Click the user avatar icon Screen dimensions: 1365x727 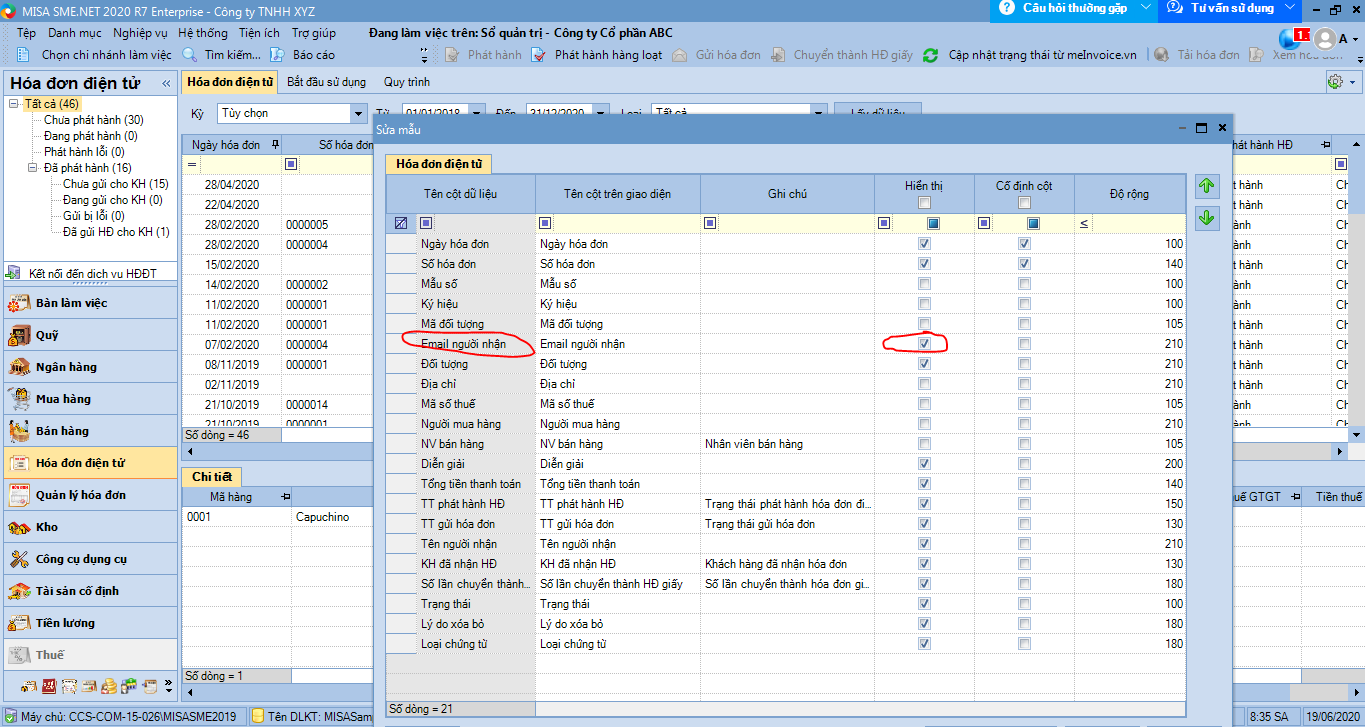coord(1325,39)
